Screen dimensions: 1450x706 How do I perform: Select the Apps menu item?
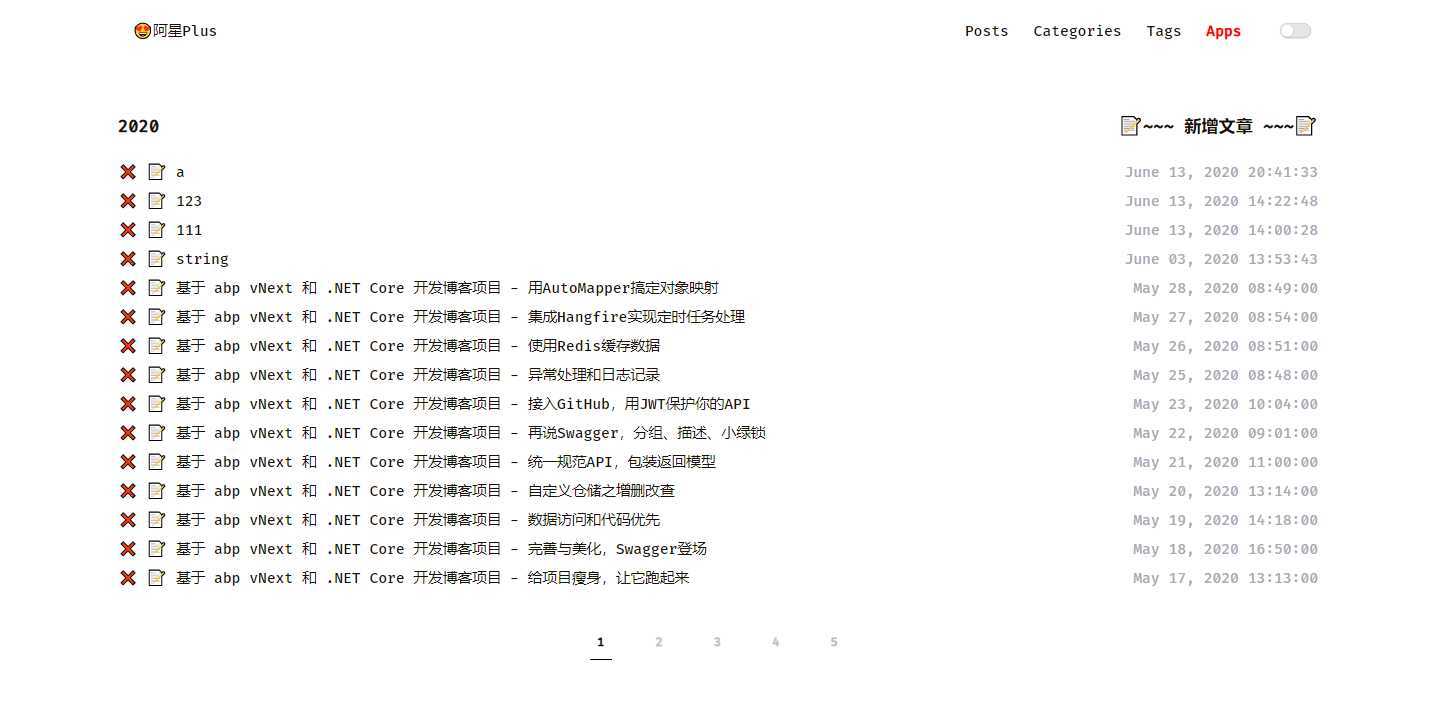pos(1223,31)
